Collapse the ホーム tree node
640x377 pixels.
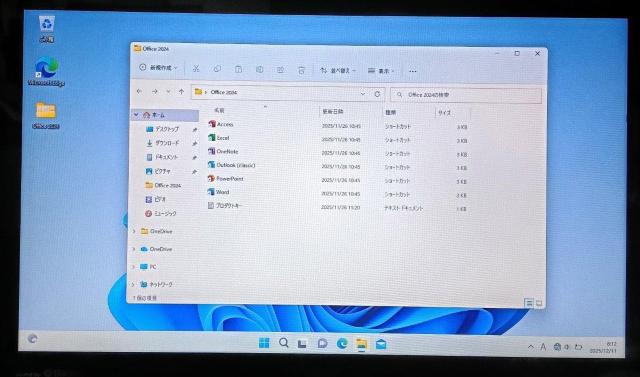[x=136, y=115]
